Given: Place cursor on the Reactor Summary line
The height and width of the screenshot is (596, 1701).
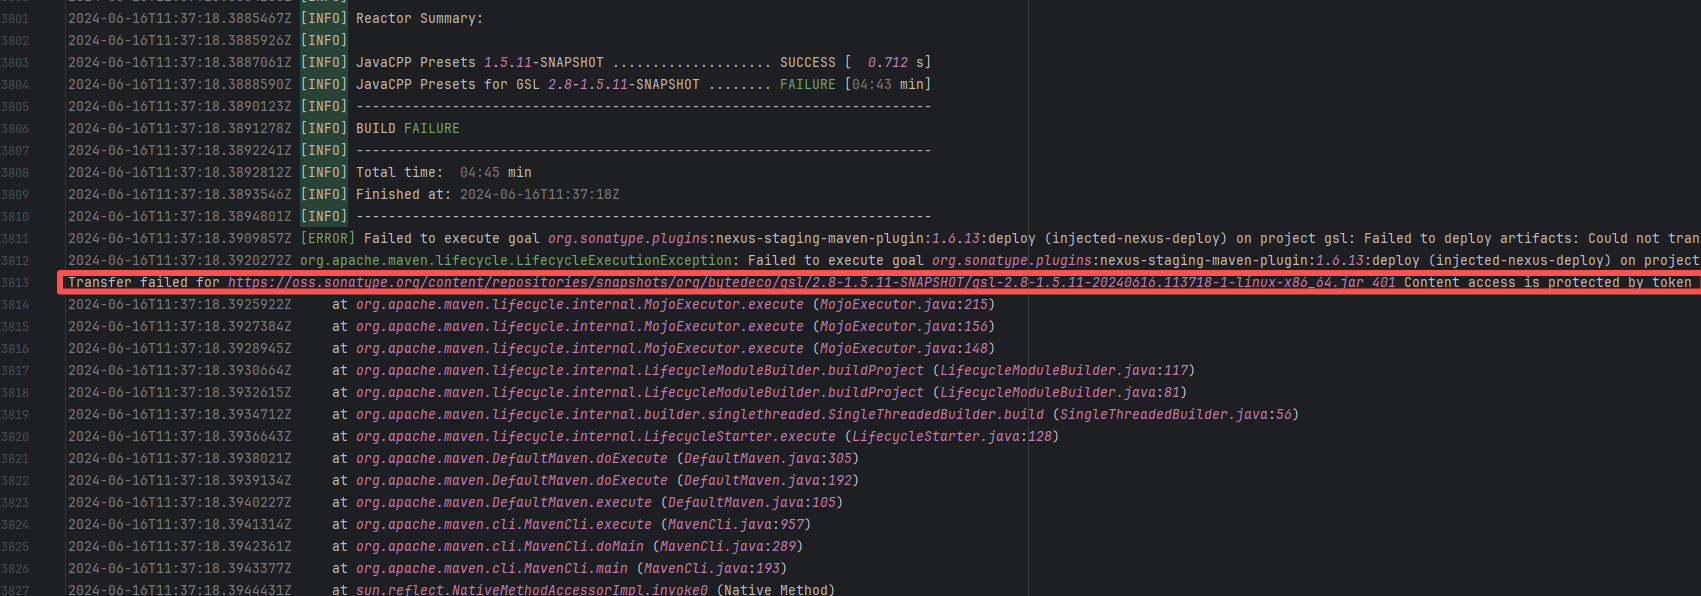Looking at the screenshot, I should pos(419,19).
